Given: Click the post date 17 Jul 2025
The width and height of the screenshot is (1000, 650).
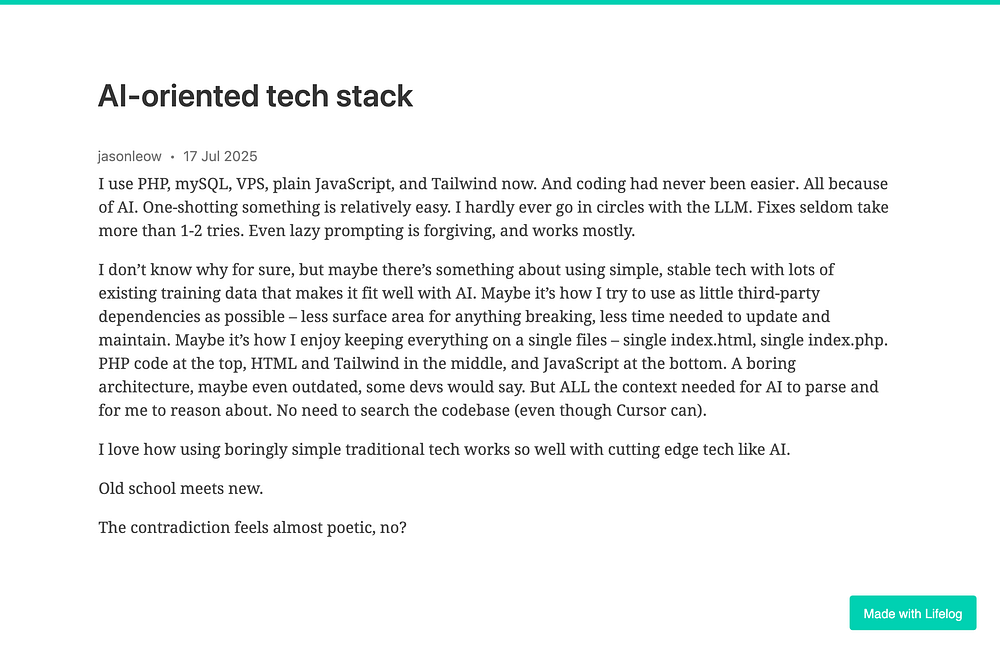Looking at the screenshot, I should [x=220, y=156].
